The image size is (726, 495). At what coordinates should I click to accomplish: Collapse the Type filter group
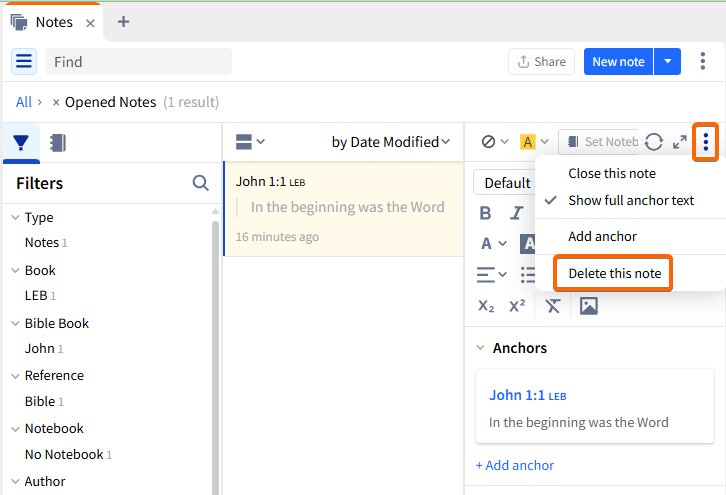tap(15, 217)
